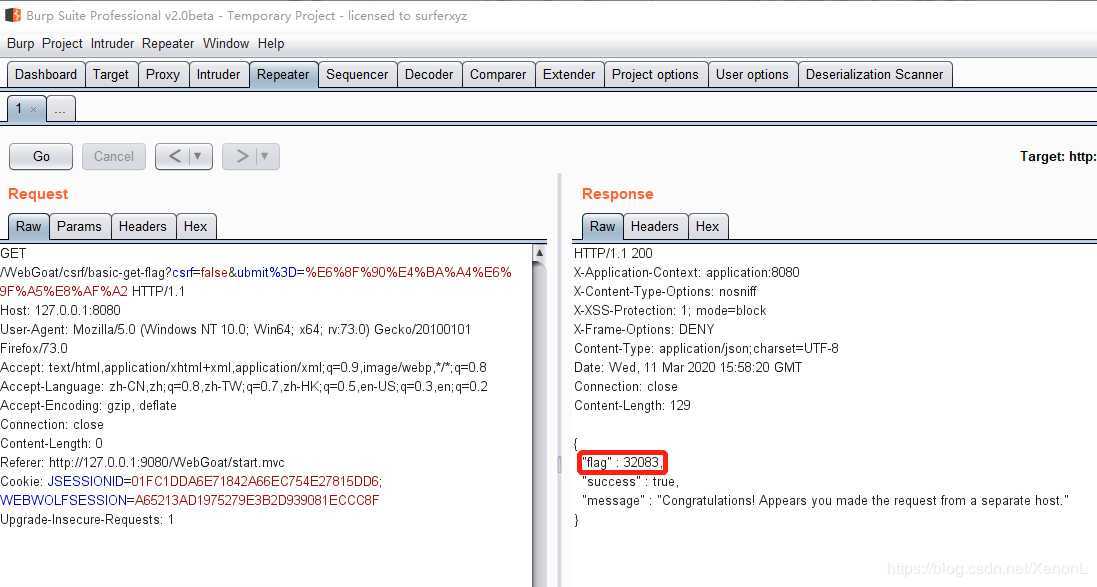The height and width of the screenshot is (587, 1097).
Task: Switch to the Proxy tab
Action: point(163,74)
